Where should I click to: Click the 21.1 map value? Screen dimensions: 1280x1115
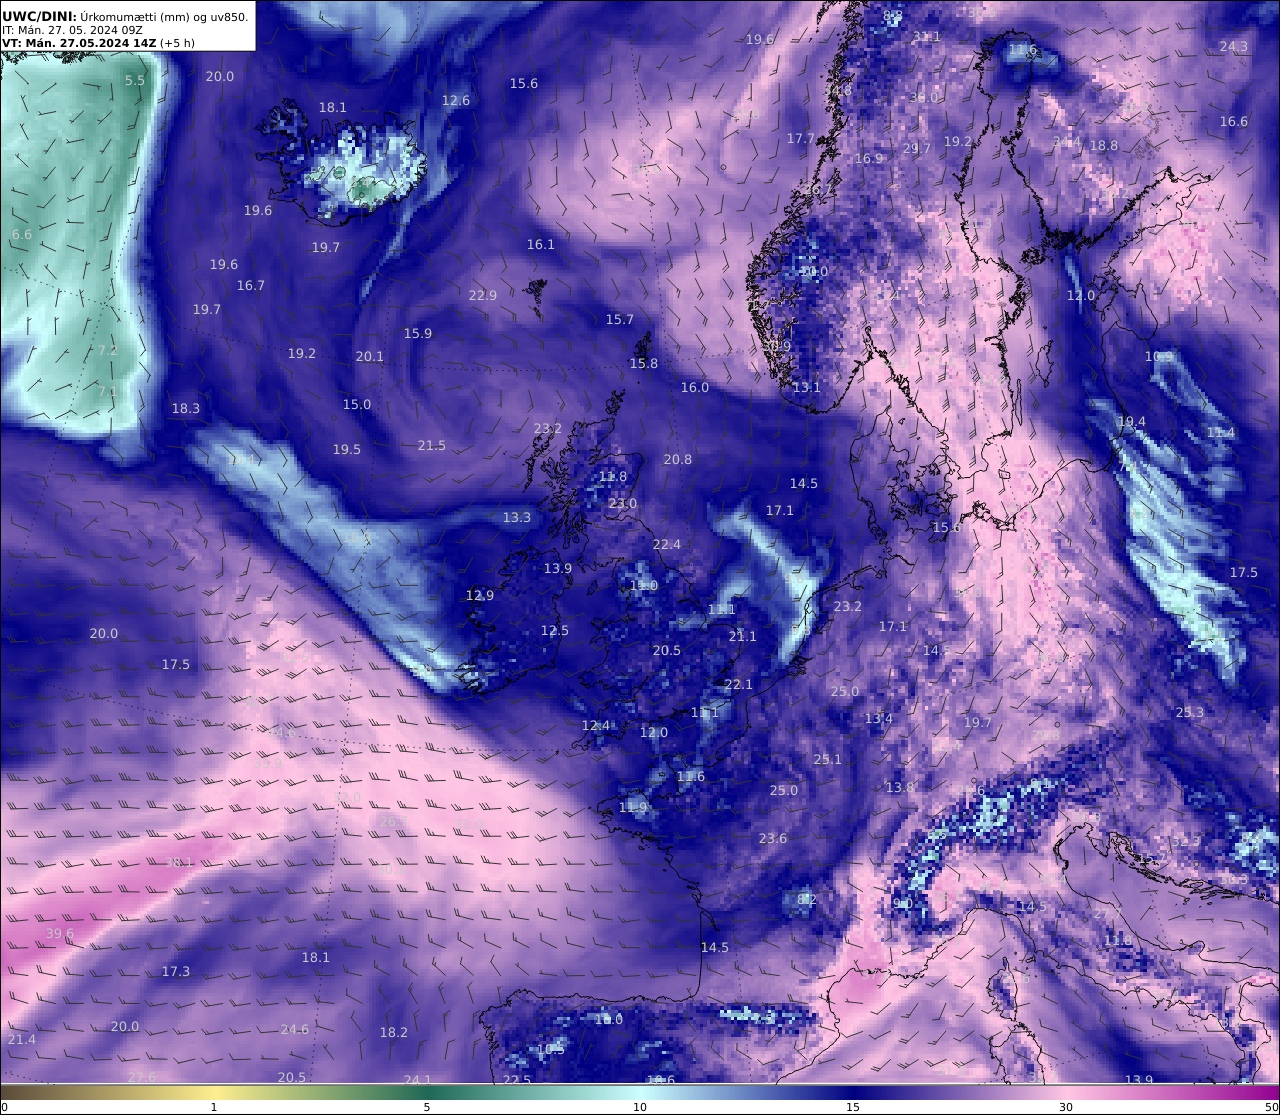743,636
